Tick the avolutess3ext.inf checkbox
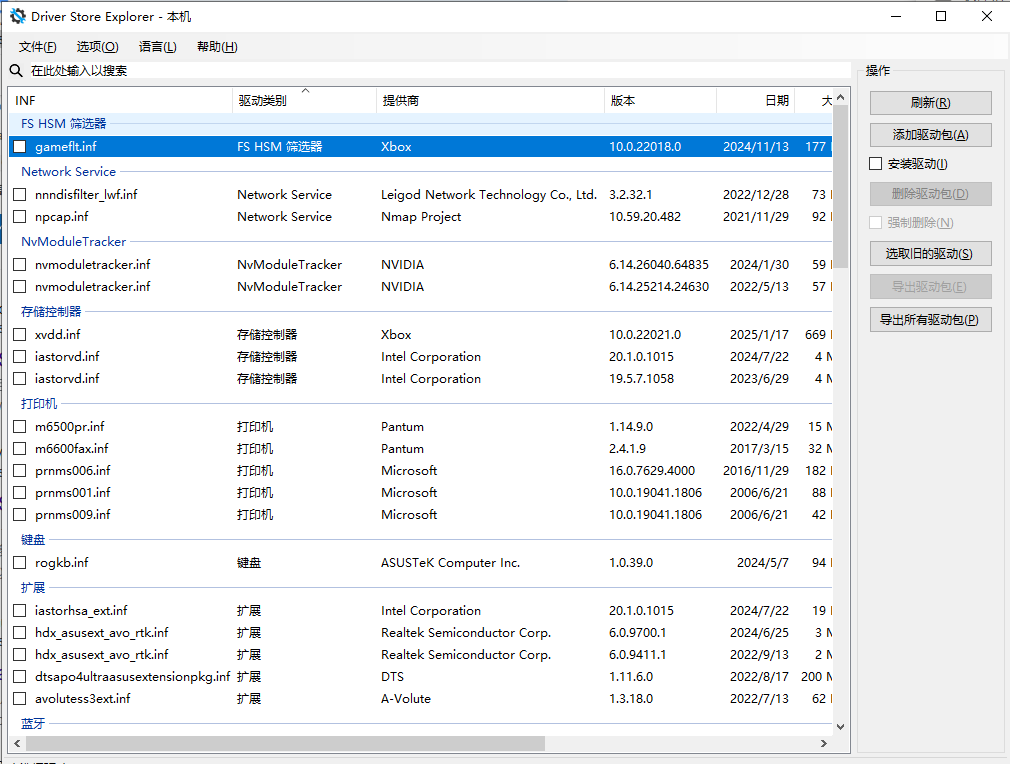 (x=20, y=699)
